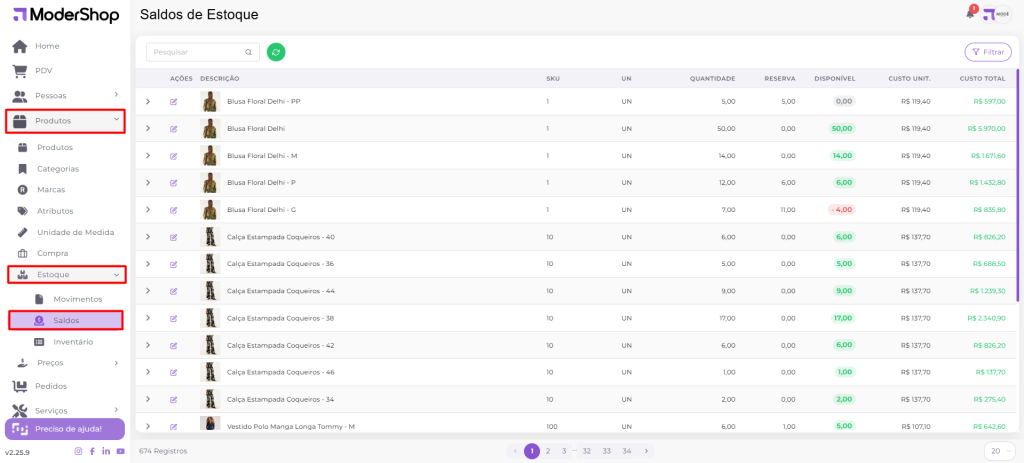This screenshot has width=1024, height=463.
Task: Click edit icon for Calça Estampada Coqueiros - 40
Action: point(173,237)
